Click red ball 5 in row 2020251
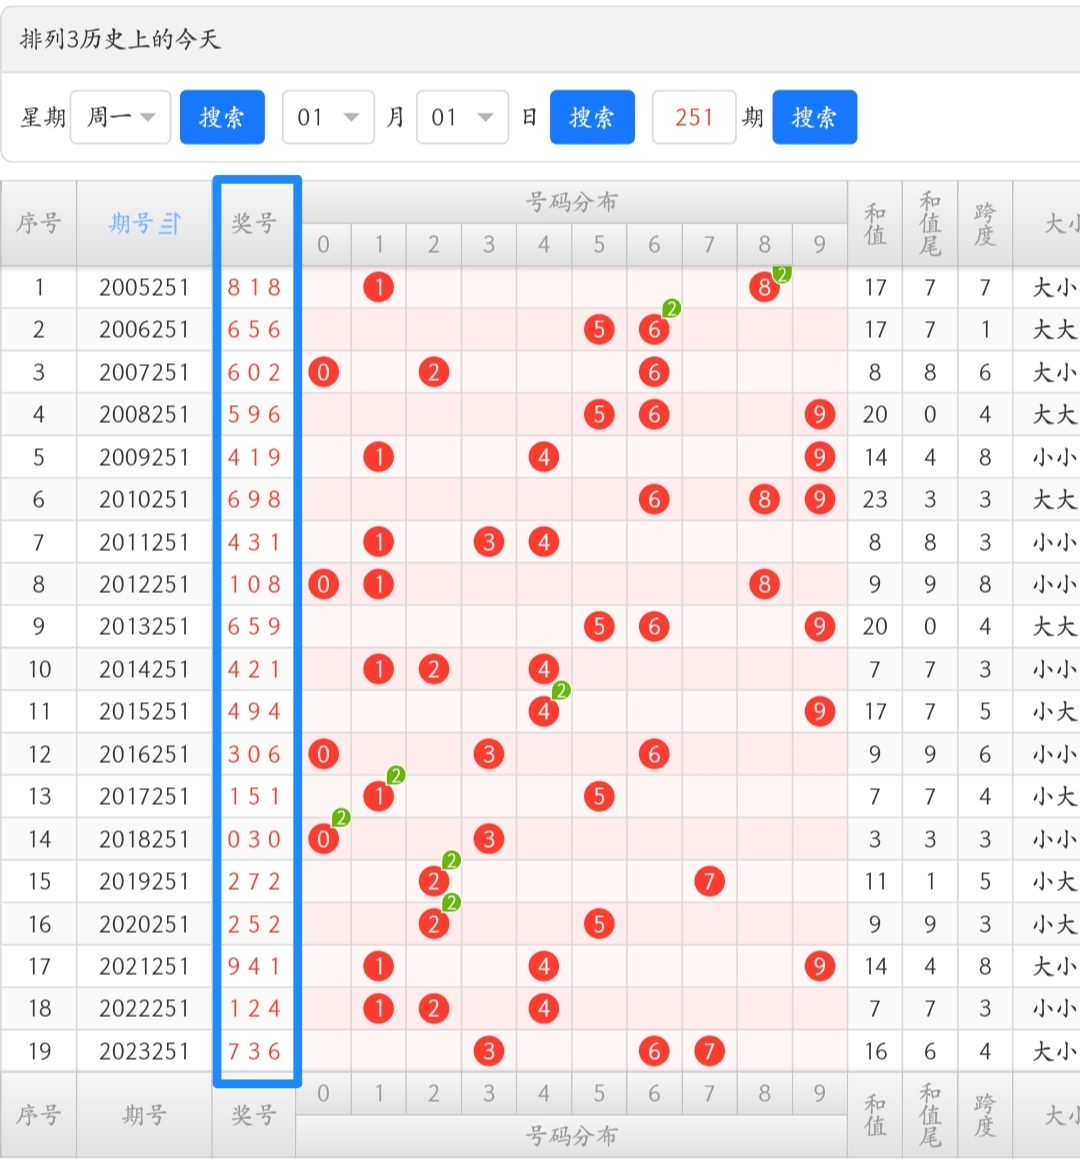The height and width of the screenshot is (1163, 1080). [x=599, y=924]
